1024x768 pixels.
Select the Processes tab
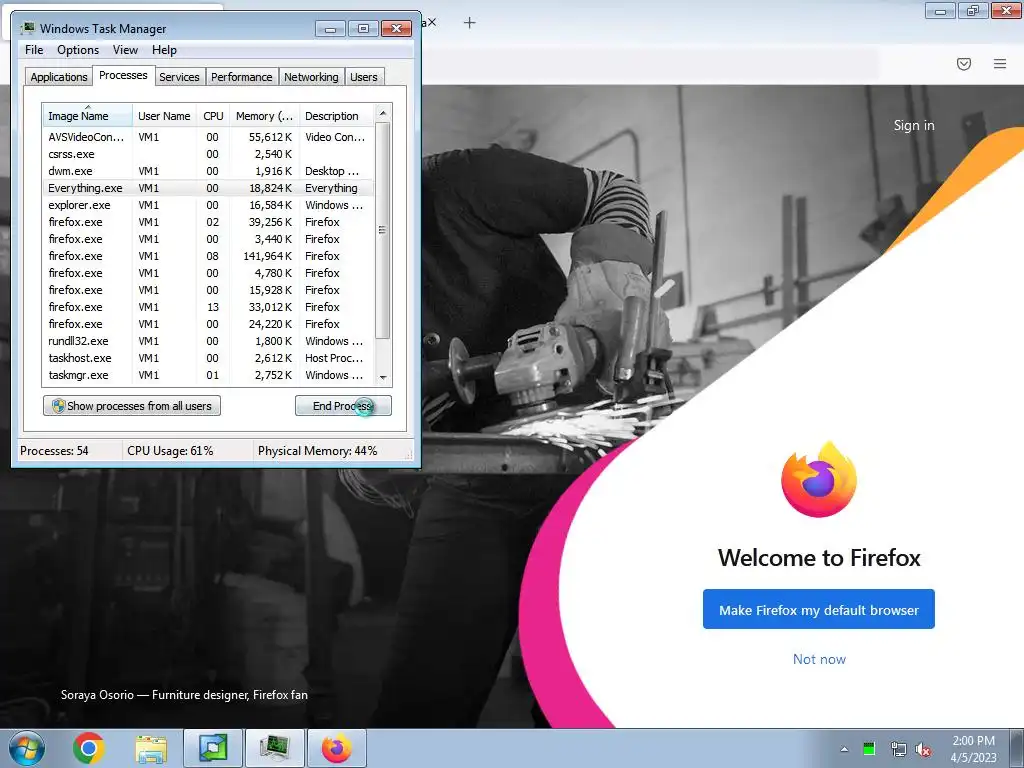click(123, 75)
